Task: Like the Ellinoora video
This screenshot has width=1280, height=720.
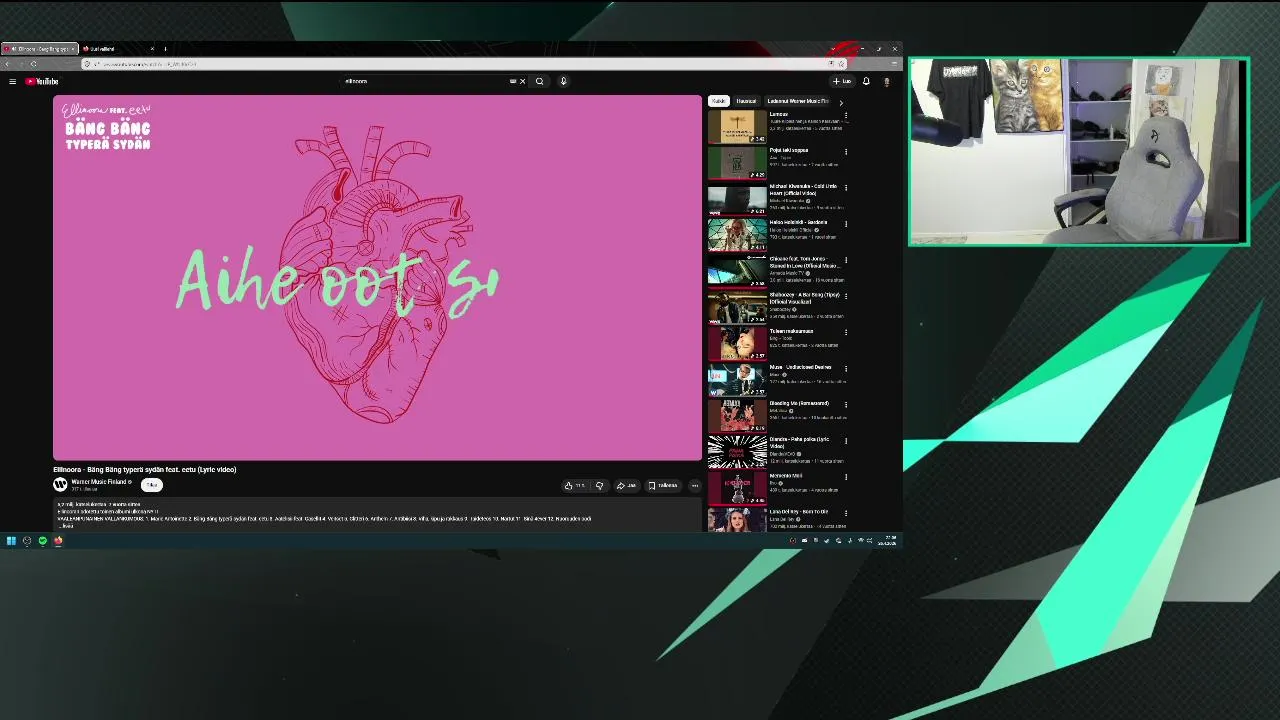Action: [x=575, y=486]
